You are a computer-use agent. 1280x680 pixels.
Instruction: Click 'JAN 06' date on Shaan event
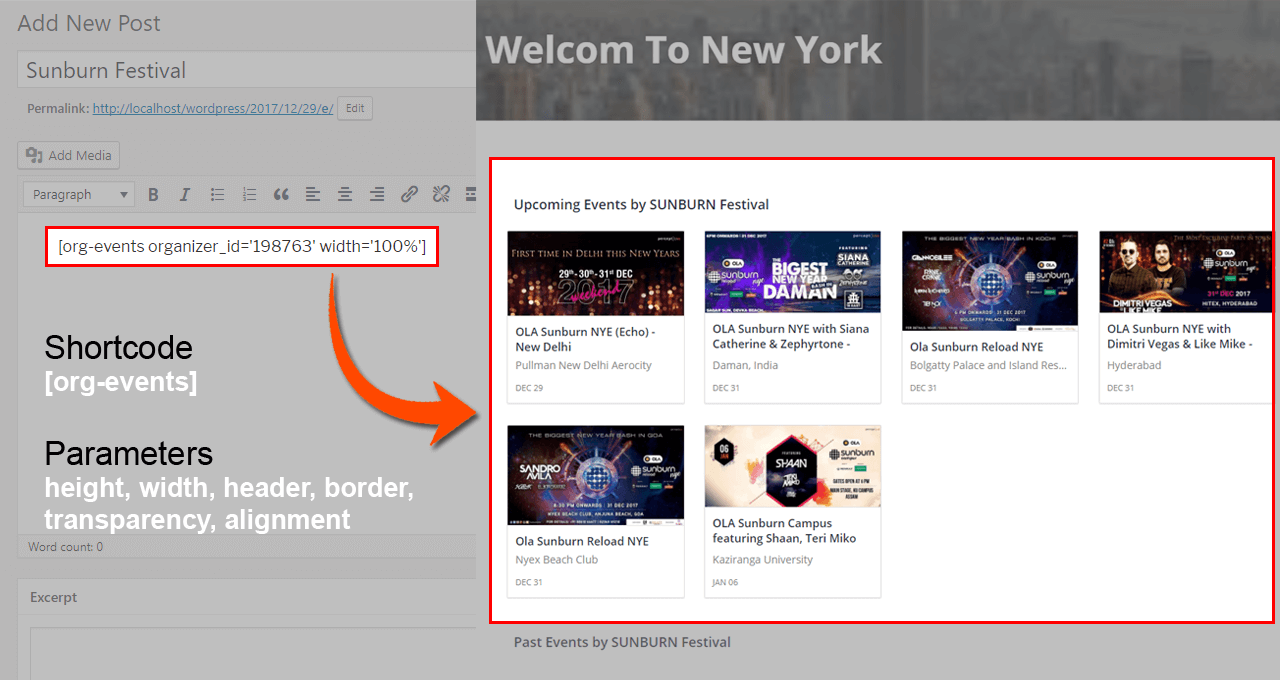coord(726,582)
